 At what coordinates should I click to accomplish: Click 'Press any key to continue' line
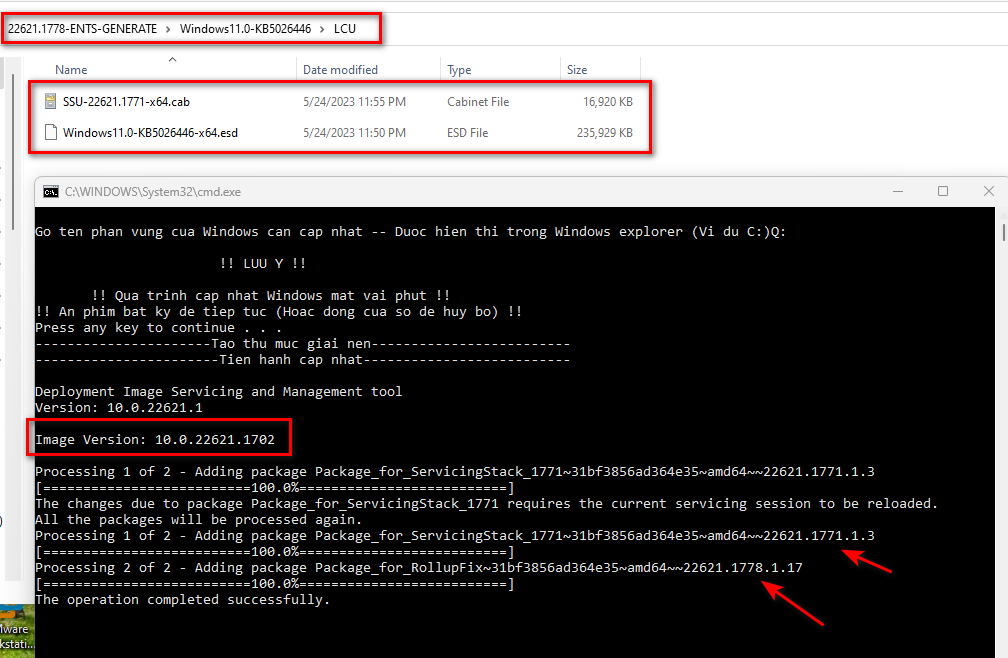[158, 328]
